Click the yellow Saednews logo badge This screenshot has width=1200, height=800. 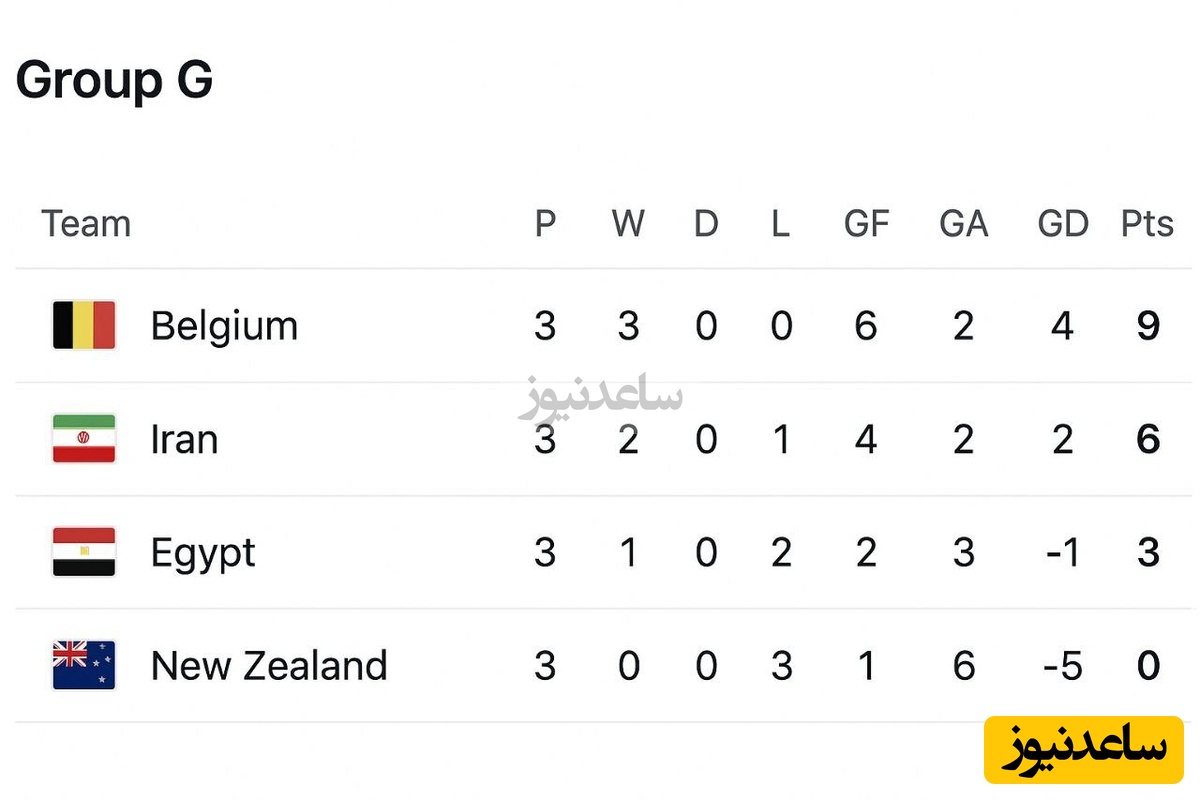tap(1083, 749)
